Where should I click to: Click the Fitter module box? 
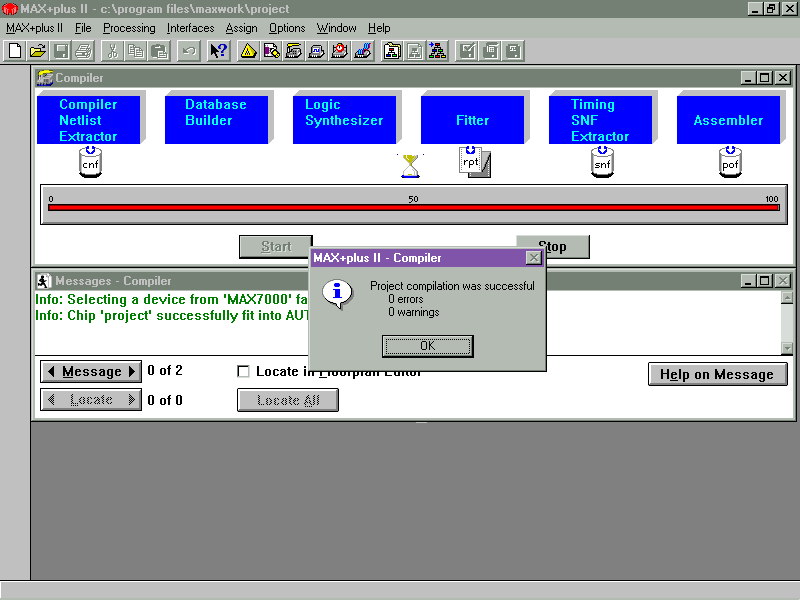point(472,120)
